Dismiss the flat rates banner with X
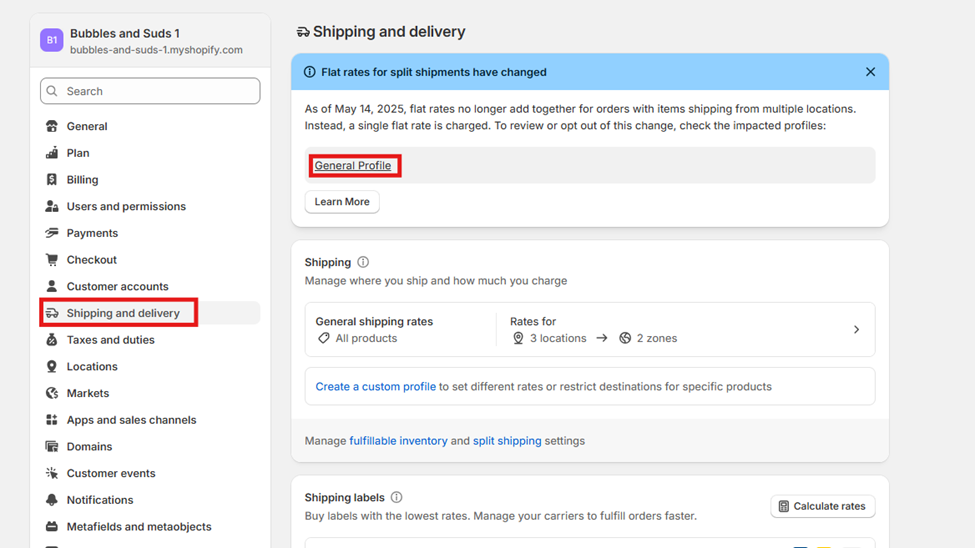 coord(871,72)
